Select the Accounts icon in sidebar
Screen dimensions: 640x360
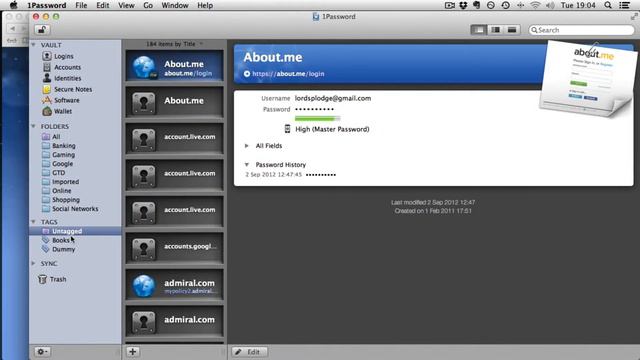tap(47, 67)
